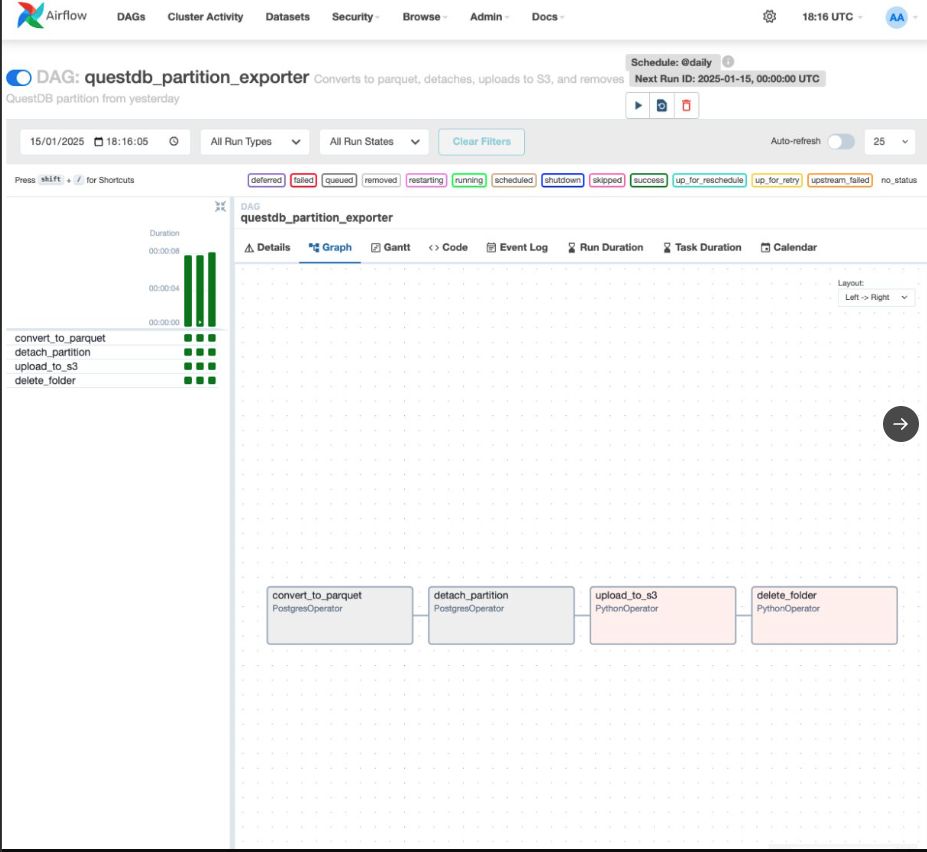Select the delete_folder graph node
Image resolution: width=927 pixels, height=852 pixels.
pyautogui.click(x=824, y=615)
